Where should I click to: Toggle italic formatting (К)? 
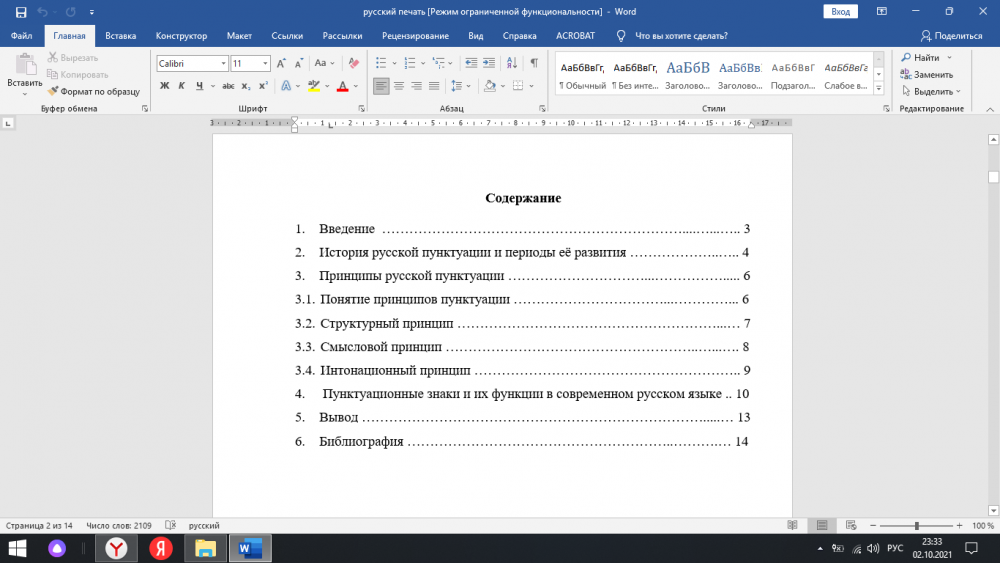coord(182,86)
